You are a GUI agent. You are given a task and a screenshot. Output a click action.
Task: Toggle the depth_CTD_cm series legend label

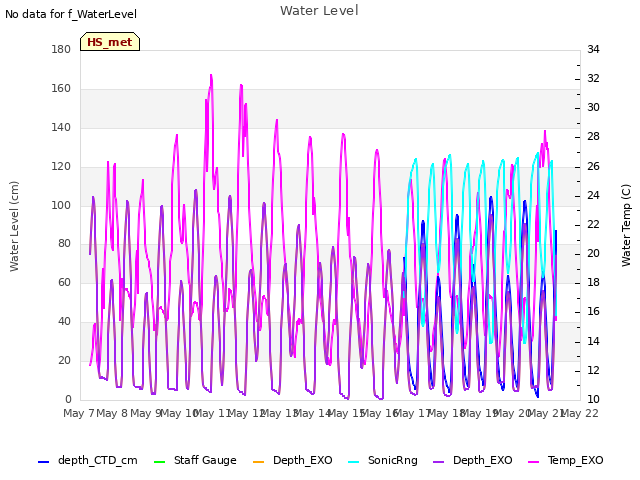click(98, 460)
